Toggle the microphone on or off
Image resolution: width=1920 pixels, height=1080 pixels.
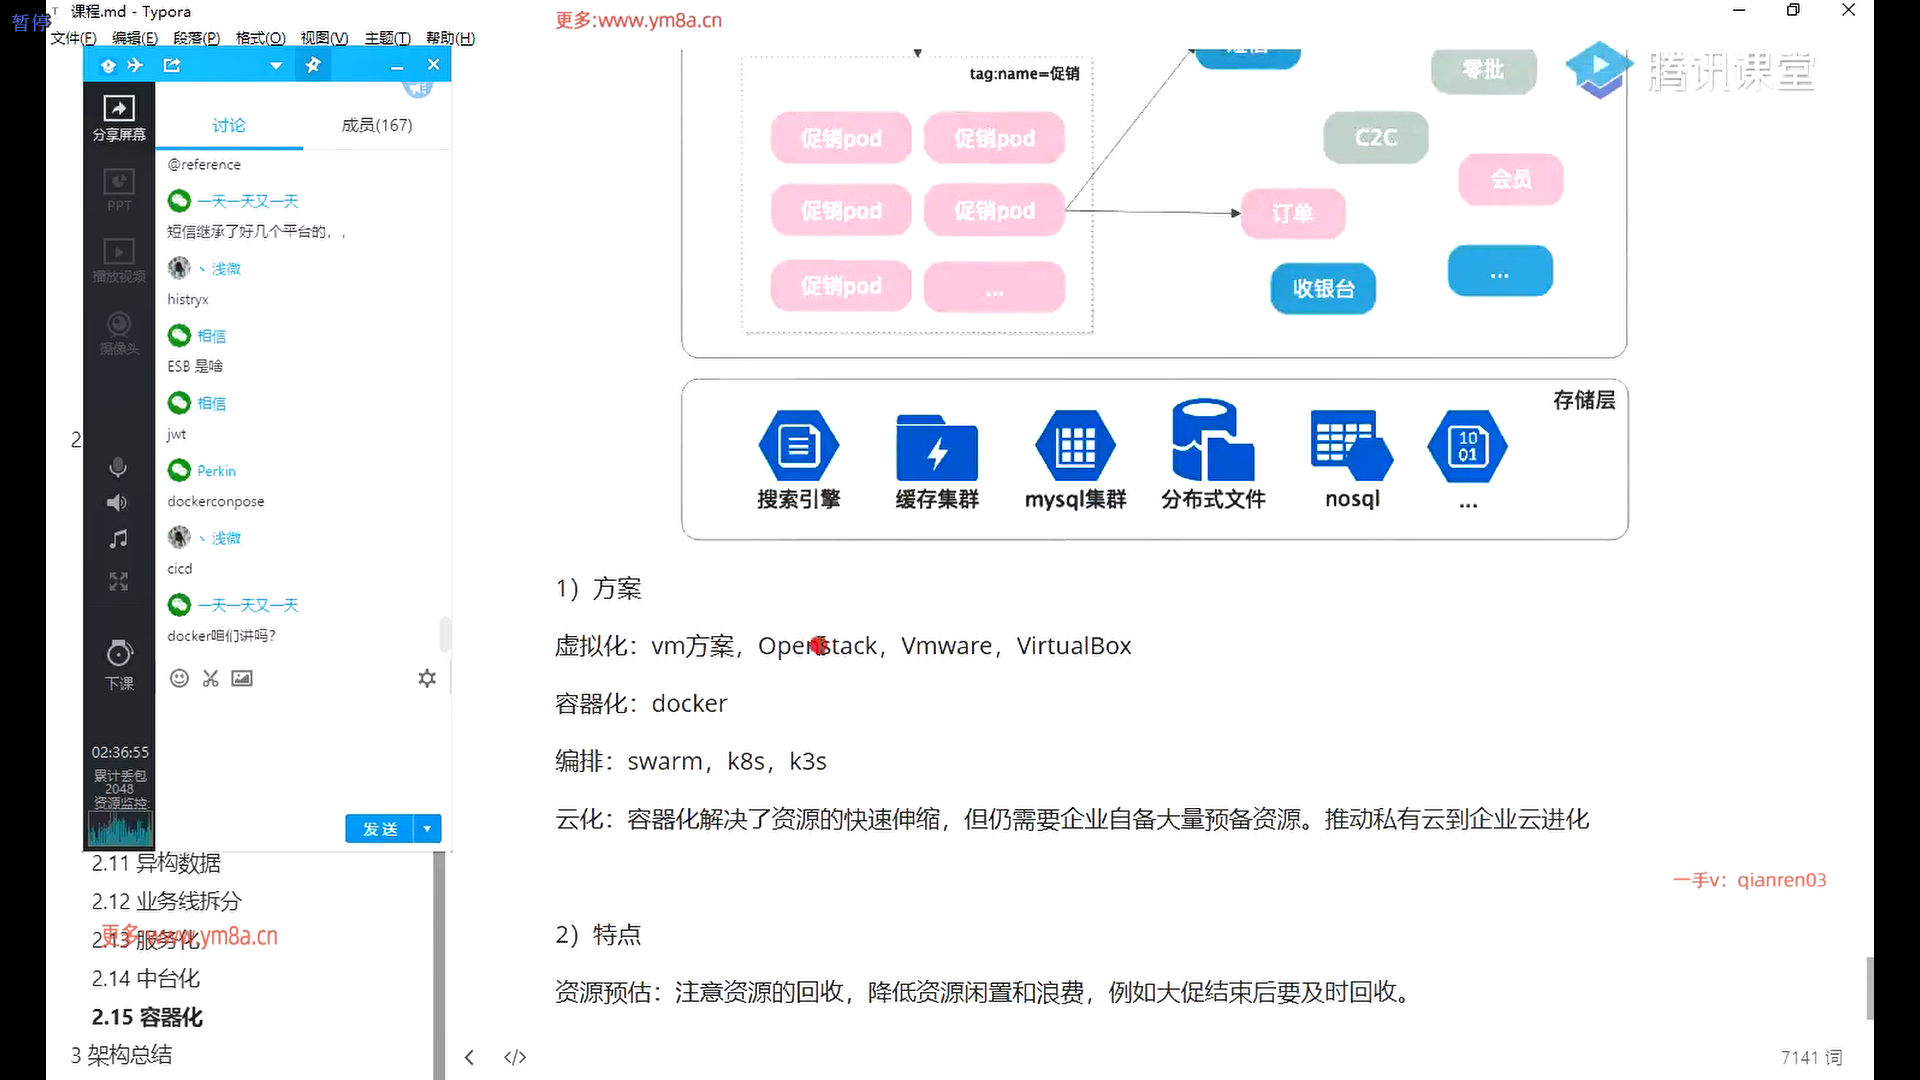[x=118, y=467]
